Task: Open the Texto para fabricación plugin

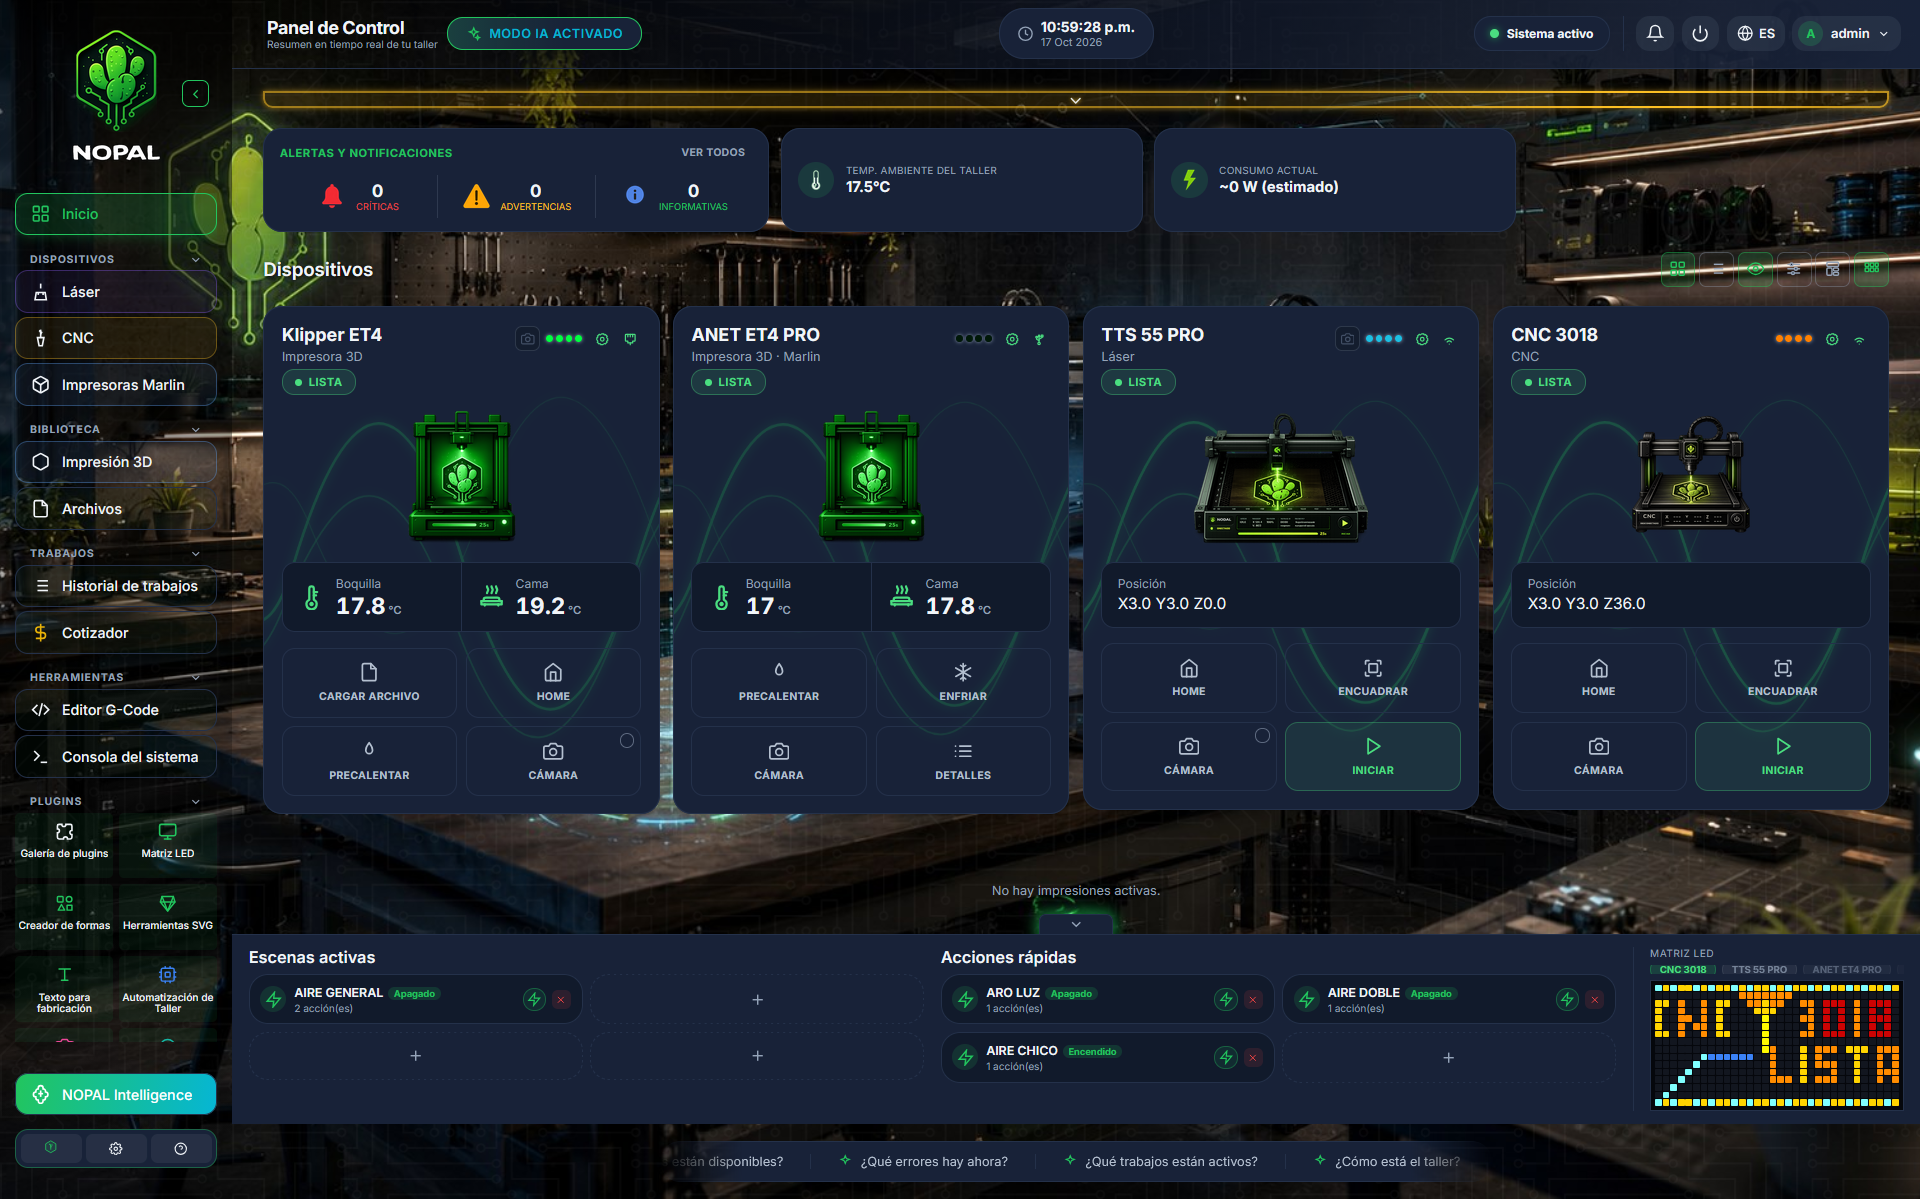Action: pos(64,989)
